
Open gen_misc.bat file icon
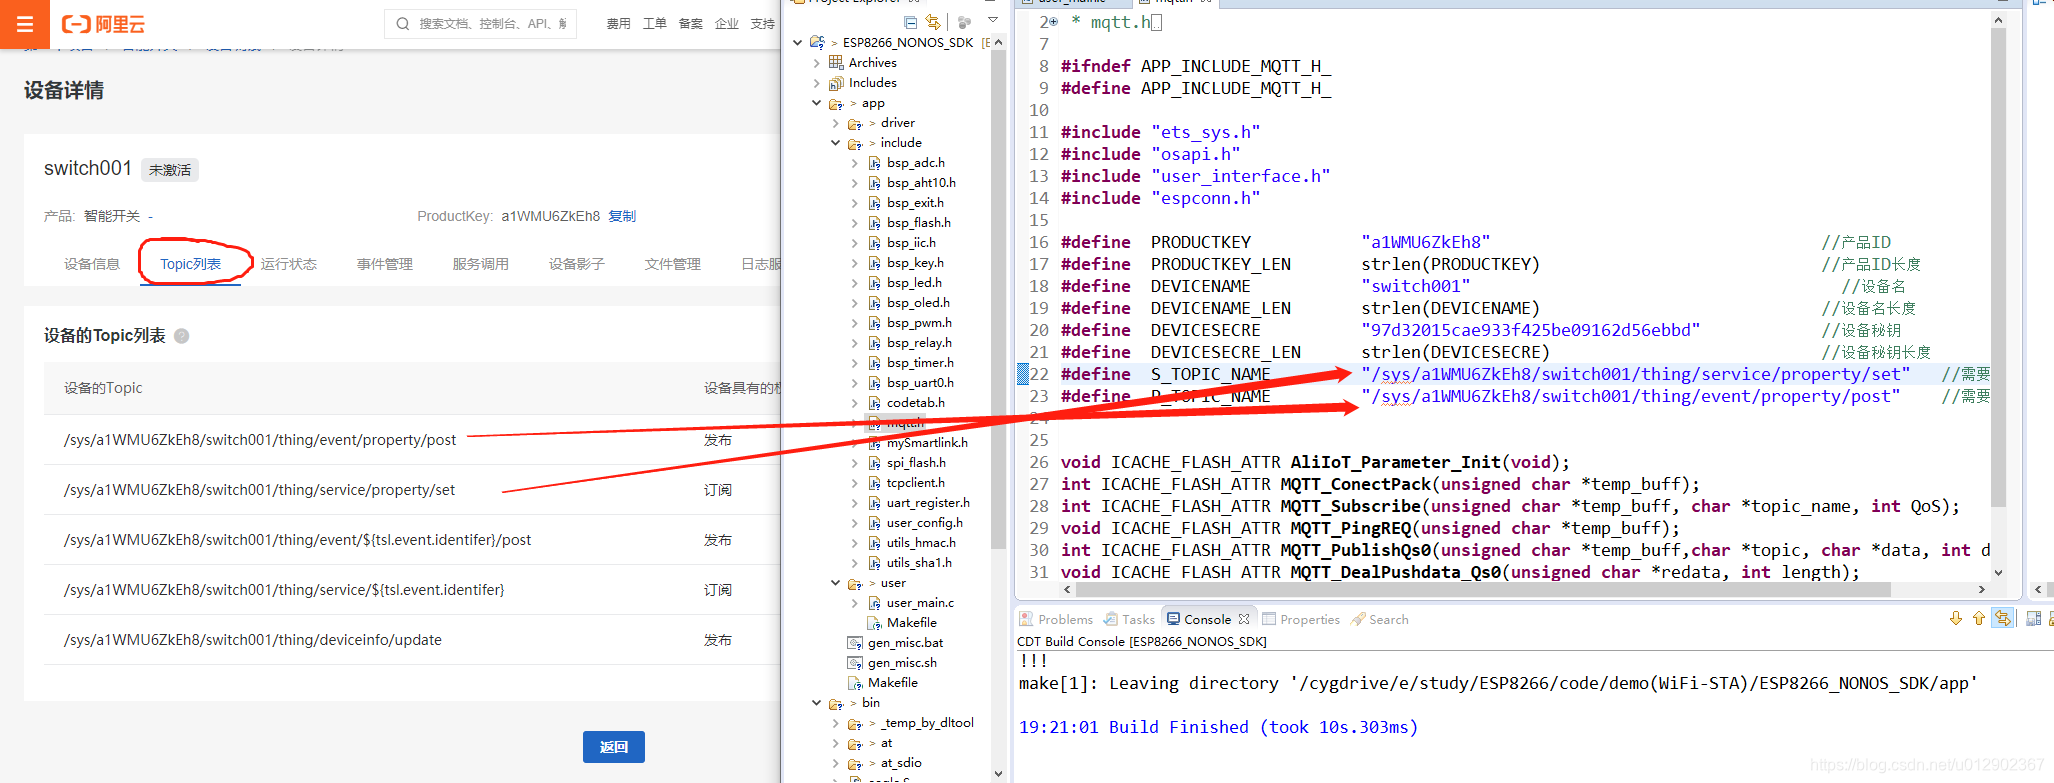click(855, 643)
